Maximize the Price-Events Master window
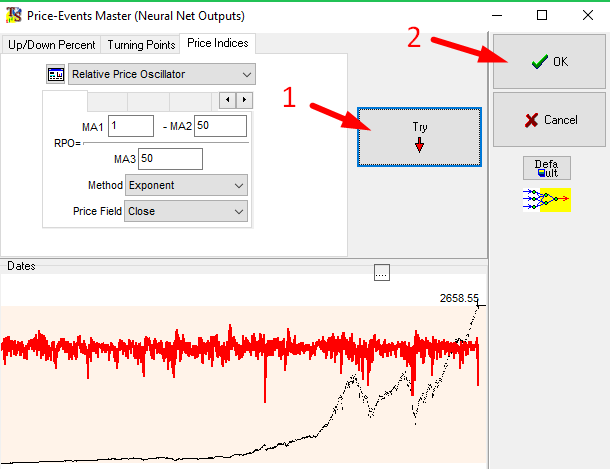The image size is (610, 469). (541, 16)
